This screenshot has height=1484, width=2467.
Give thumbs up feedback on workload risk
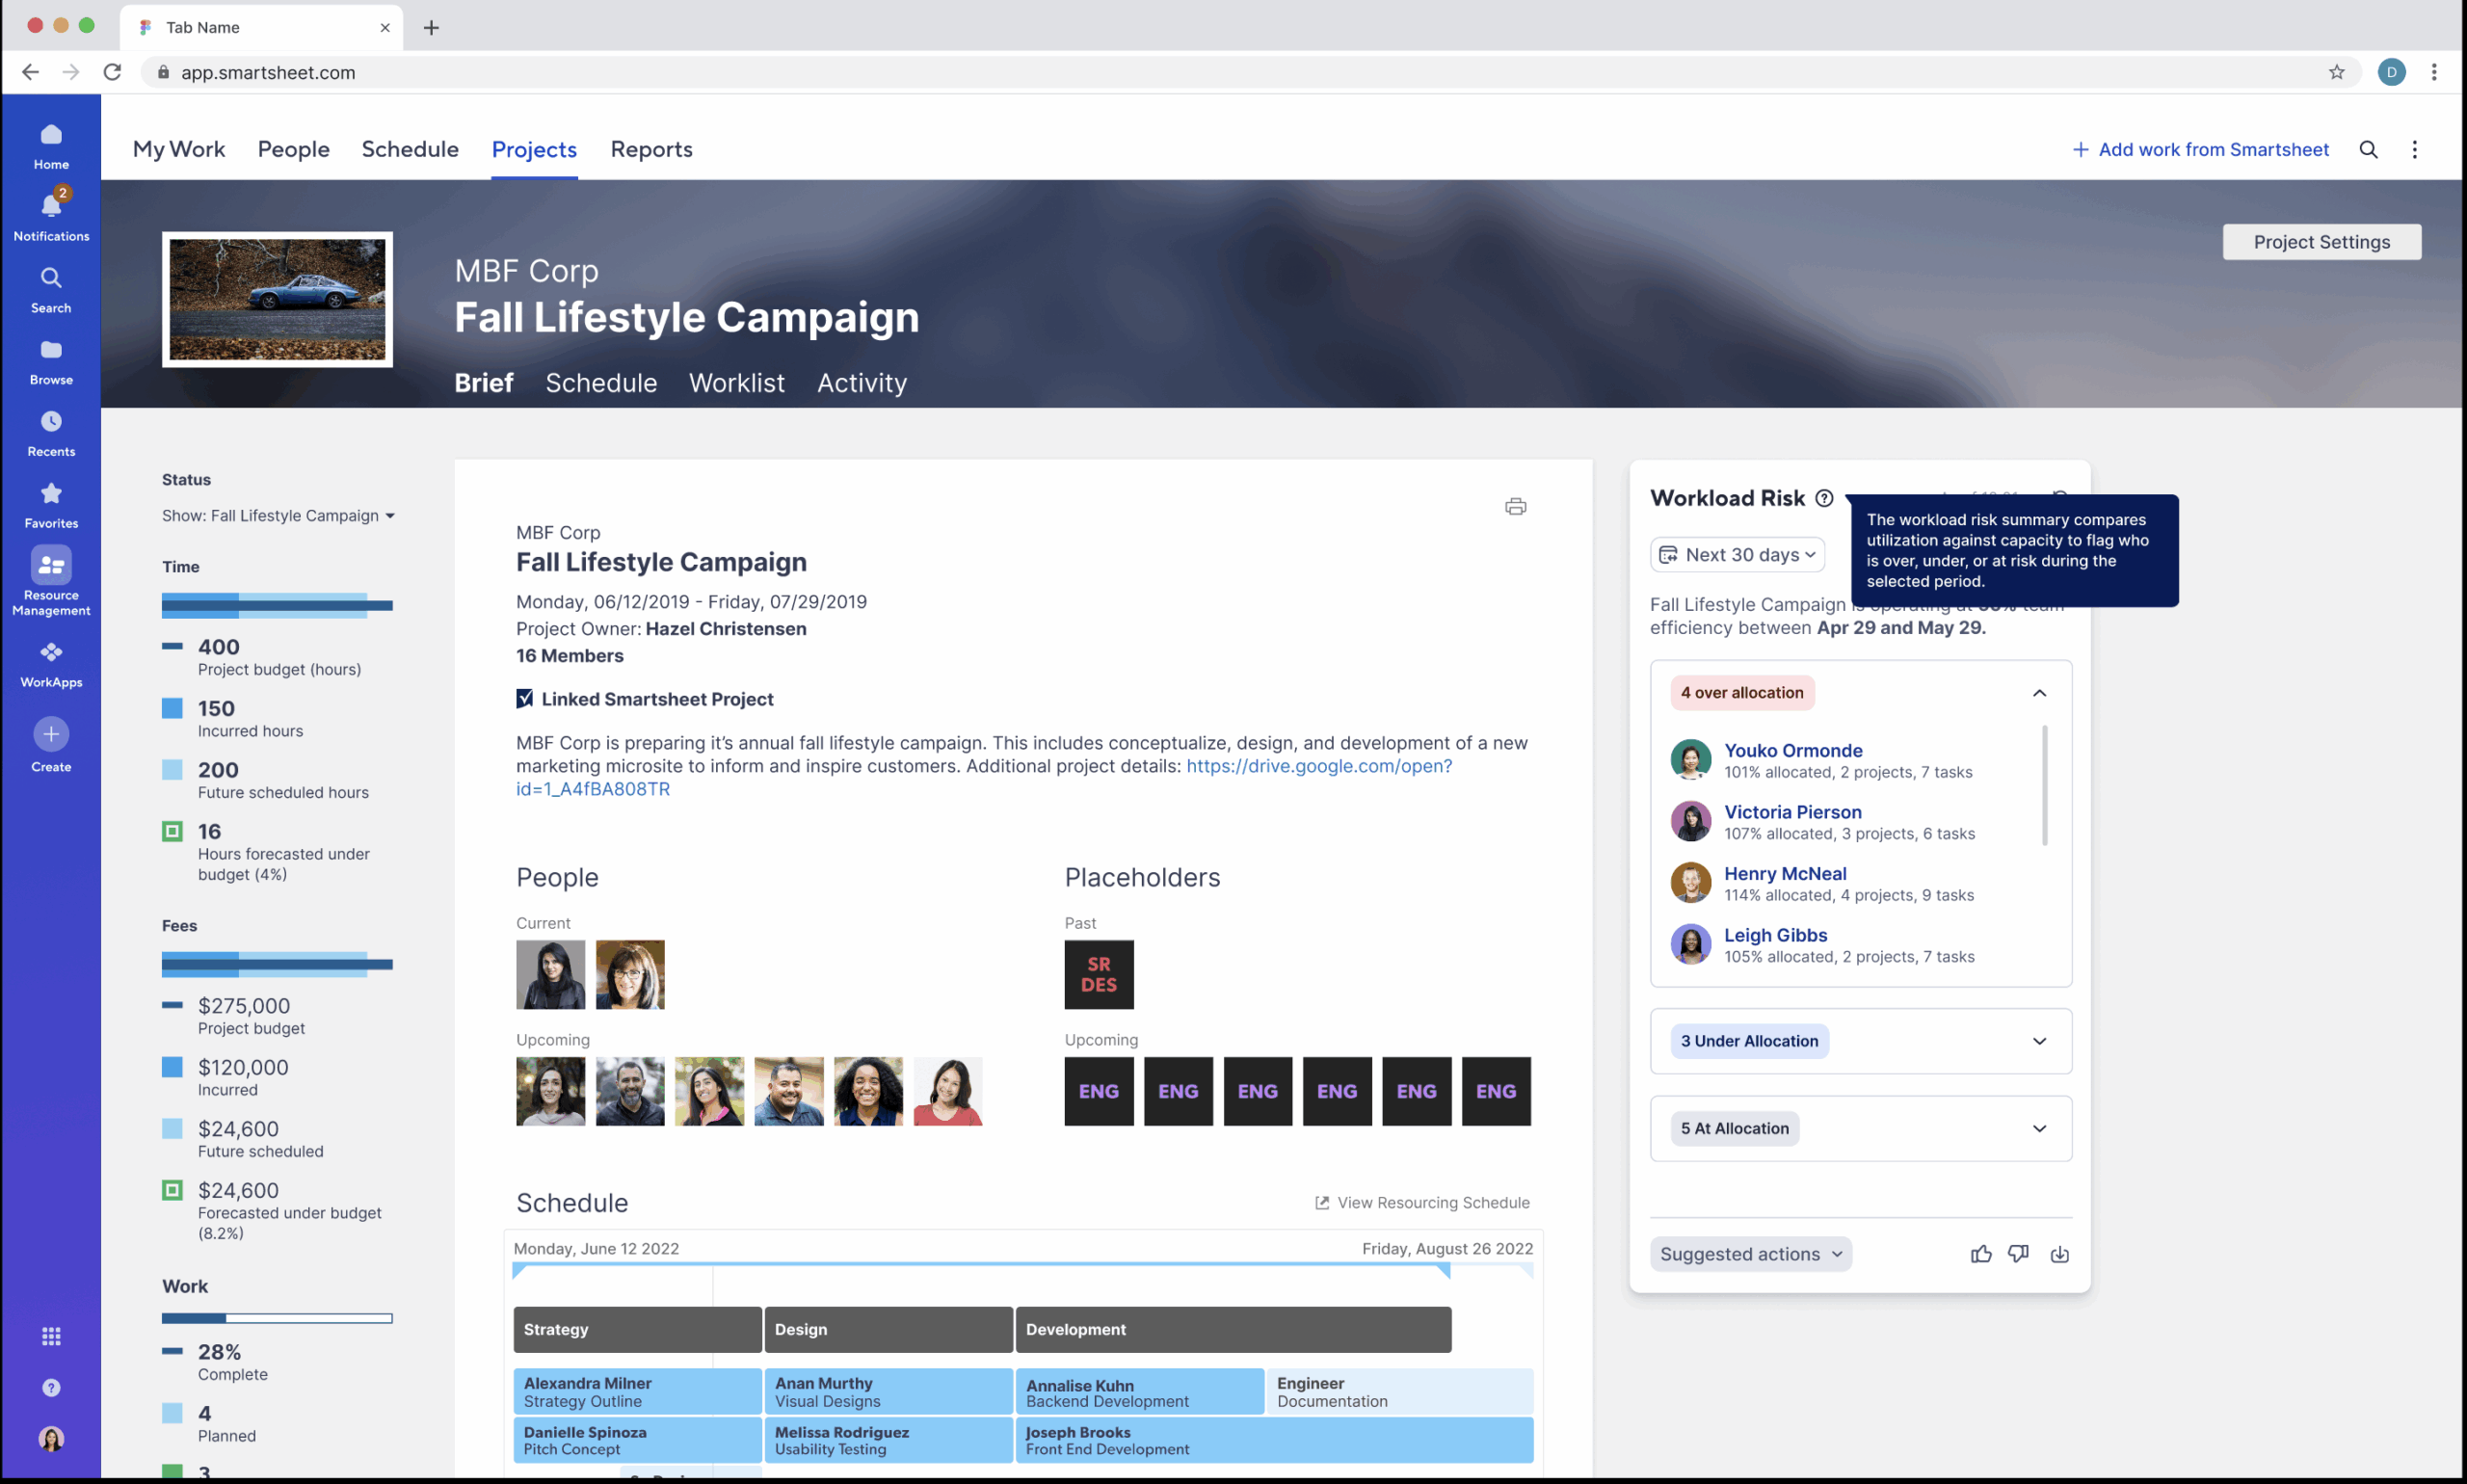pos(1980,1253)
